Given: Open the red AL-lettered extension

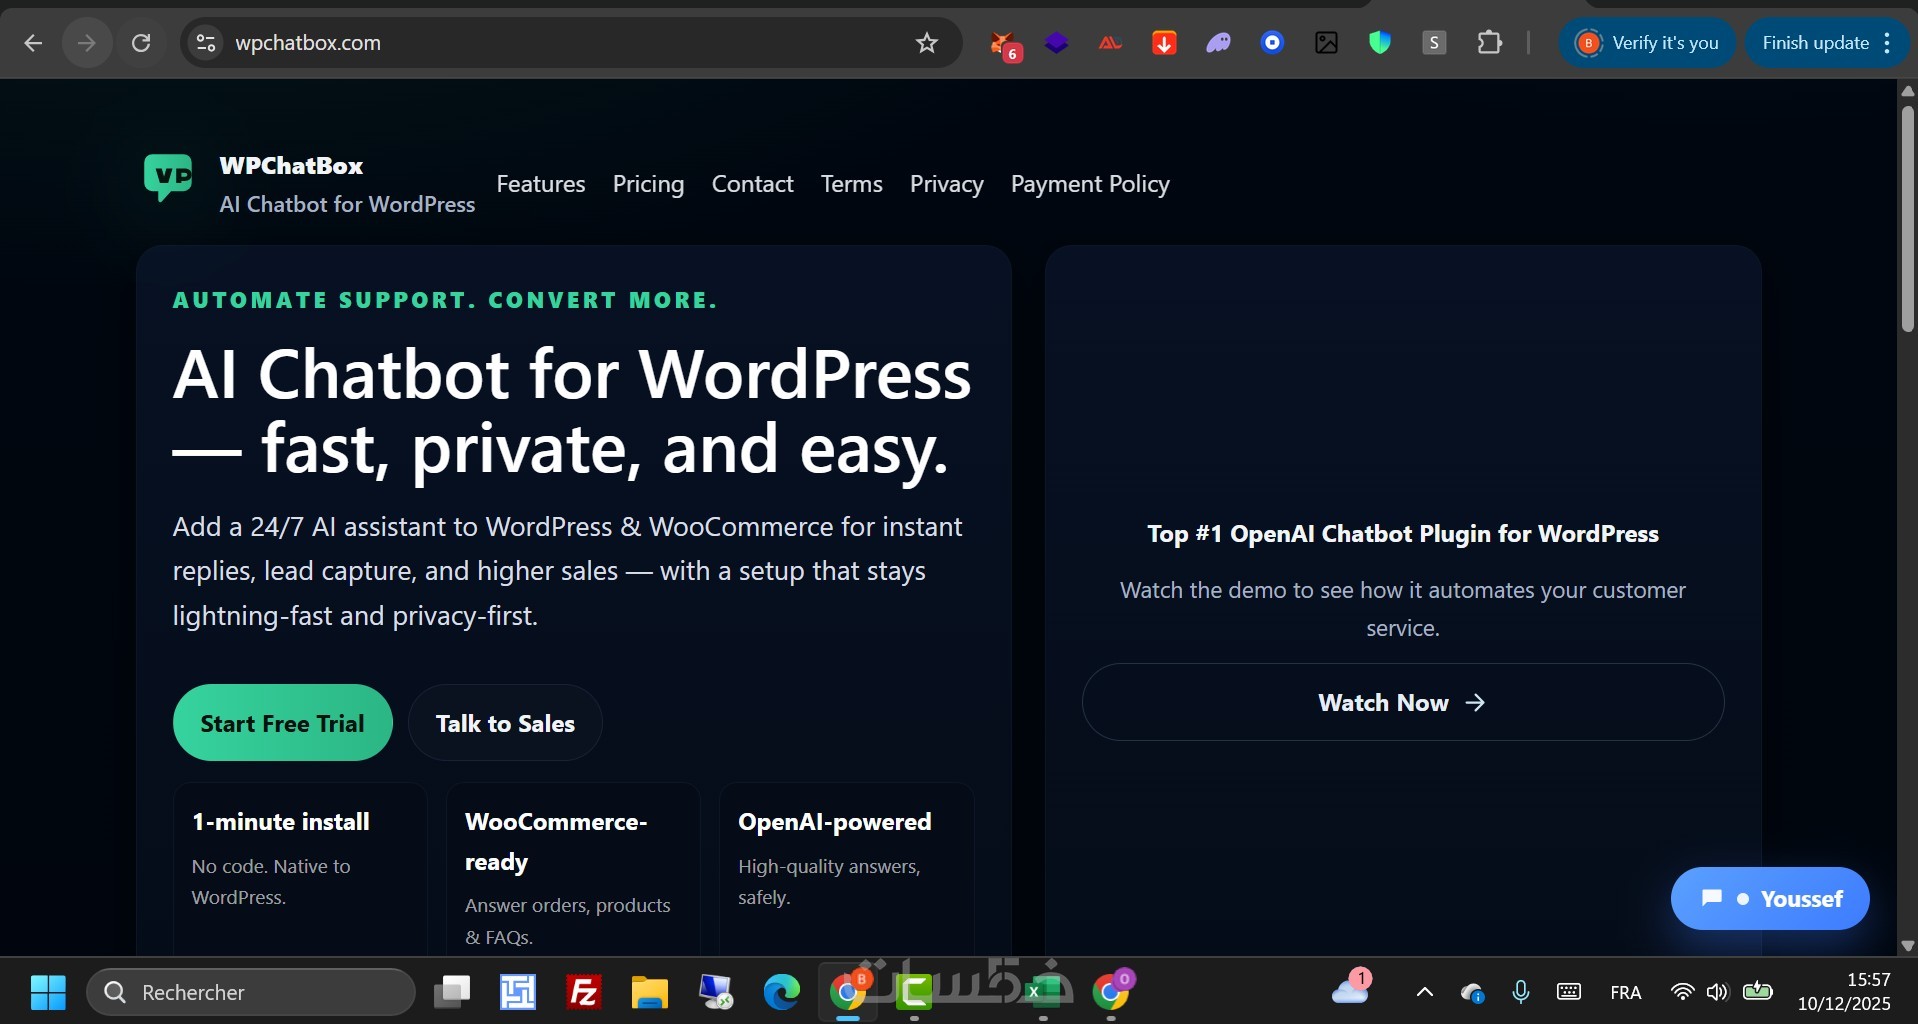Looking at the screenshot, I should (x=1110, y=43).
